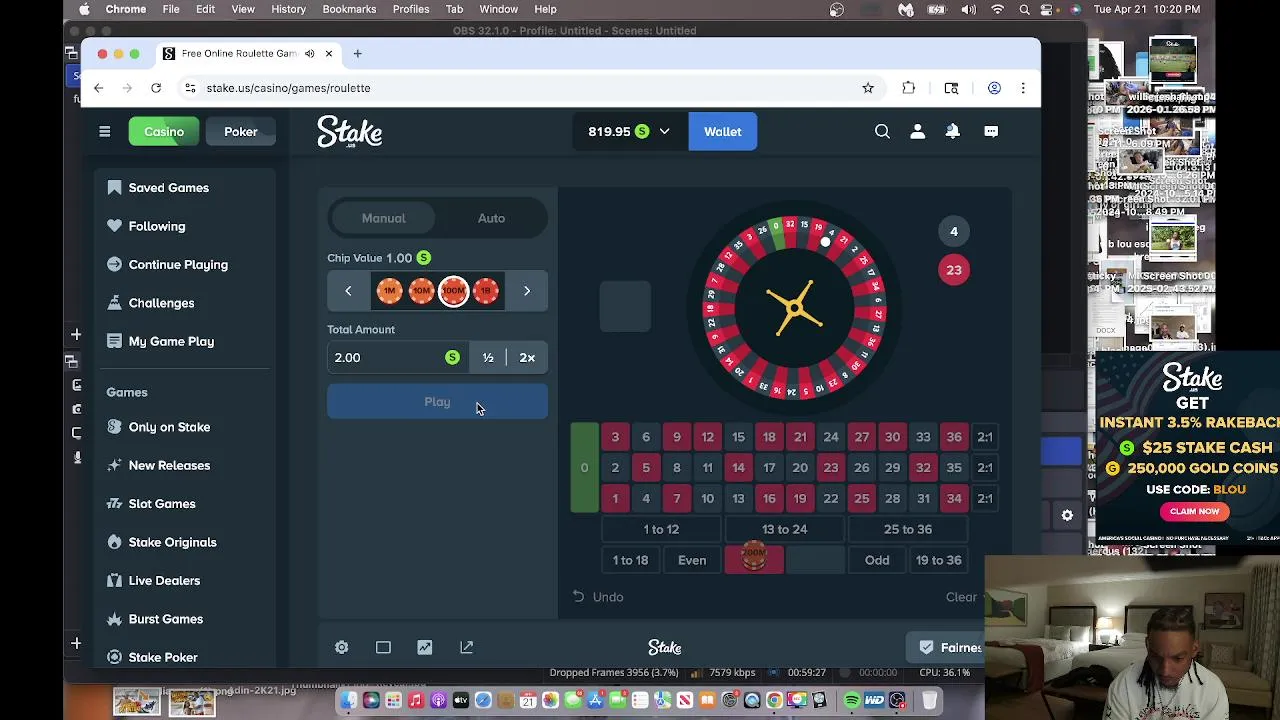
Task: Toggle theatre mode rectangle icon
Action: (383, 647)
